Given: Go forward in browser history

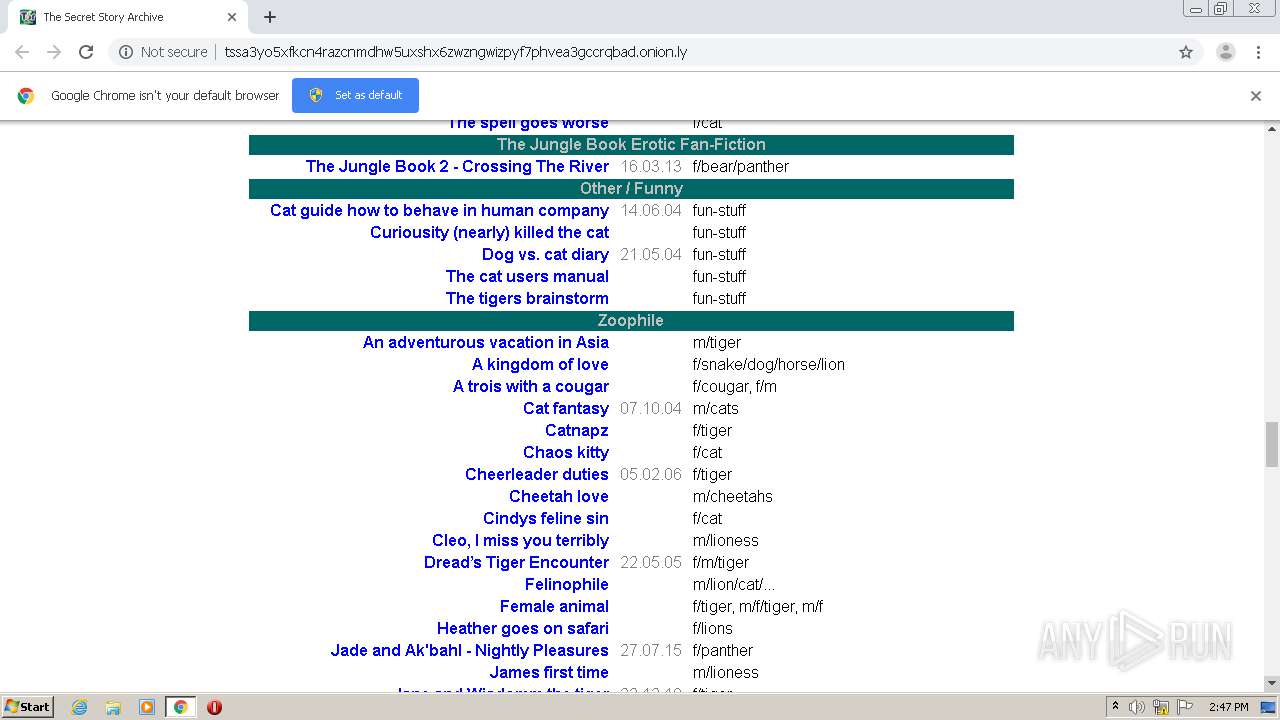Looking at the screenshot, I should coord(54,52).
